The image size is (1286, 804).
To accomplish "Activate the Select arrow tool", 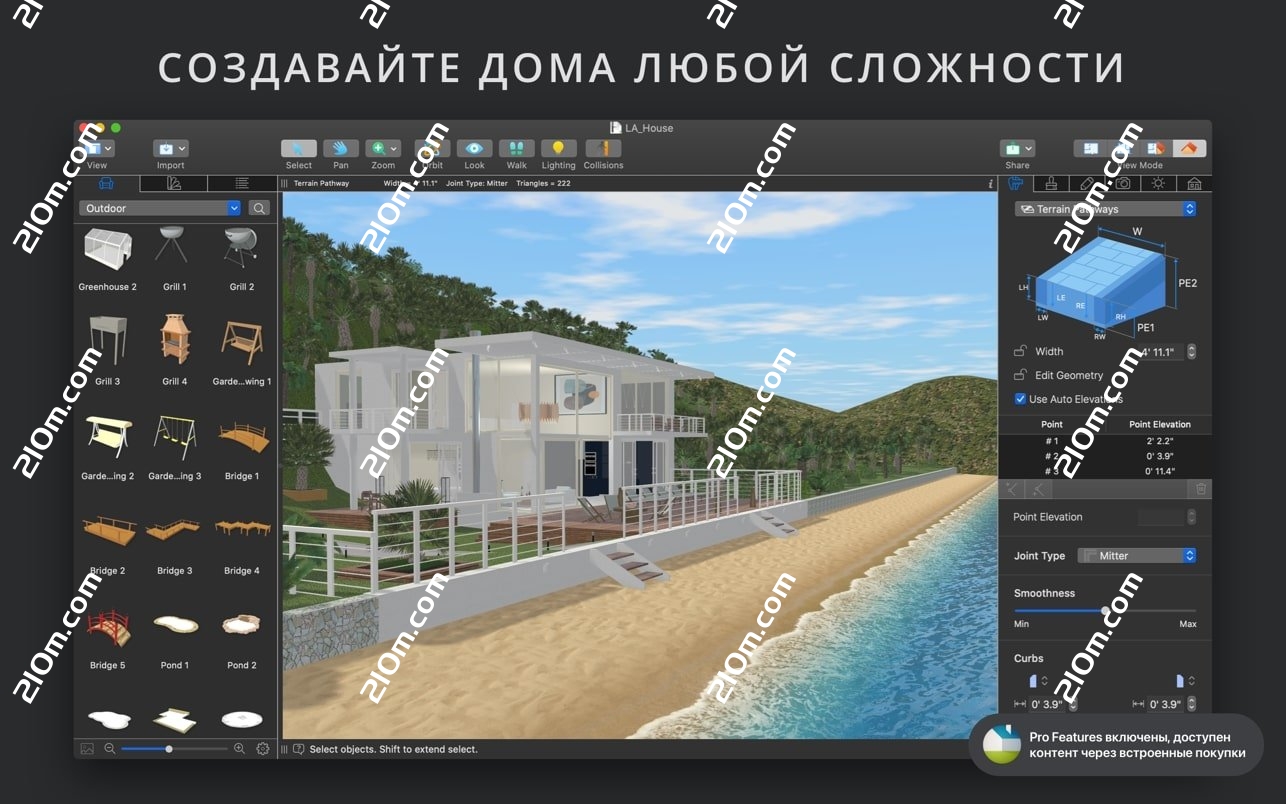I will pyautogui.click(x=298, y=149).
